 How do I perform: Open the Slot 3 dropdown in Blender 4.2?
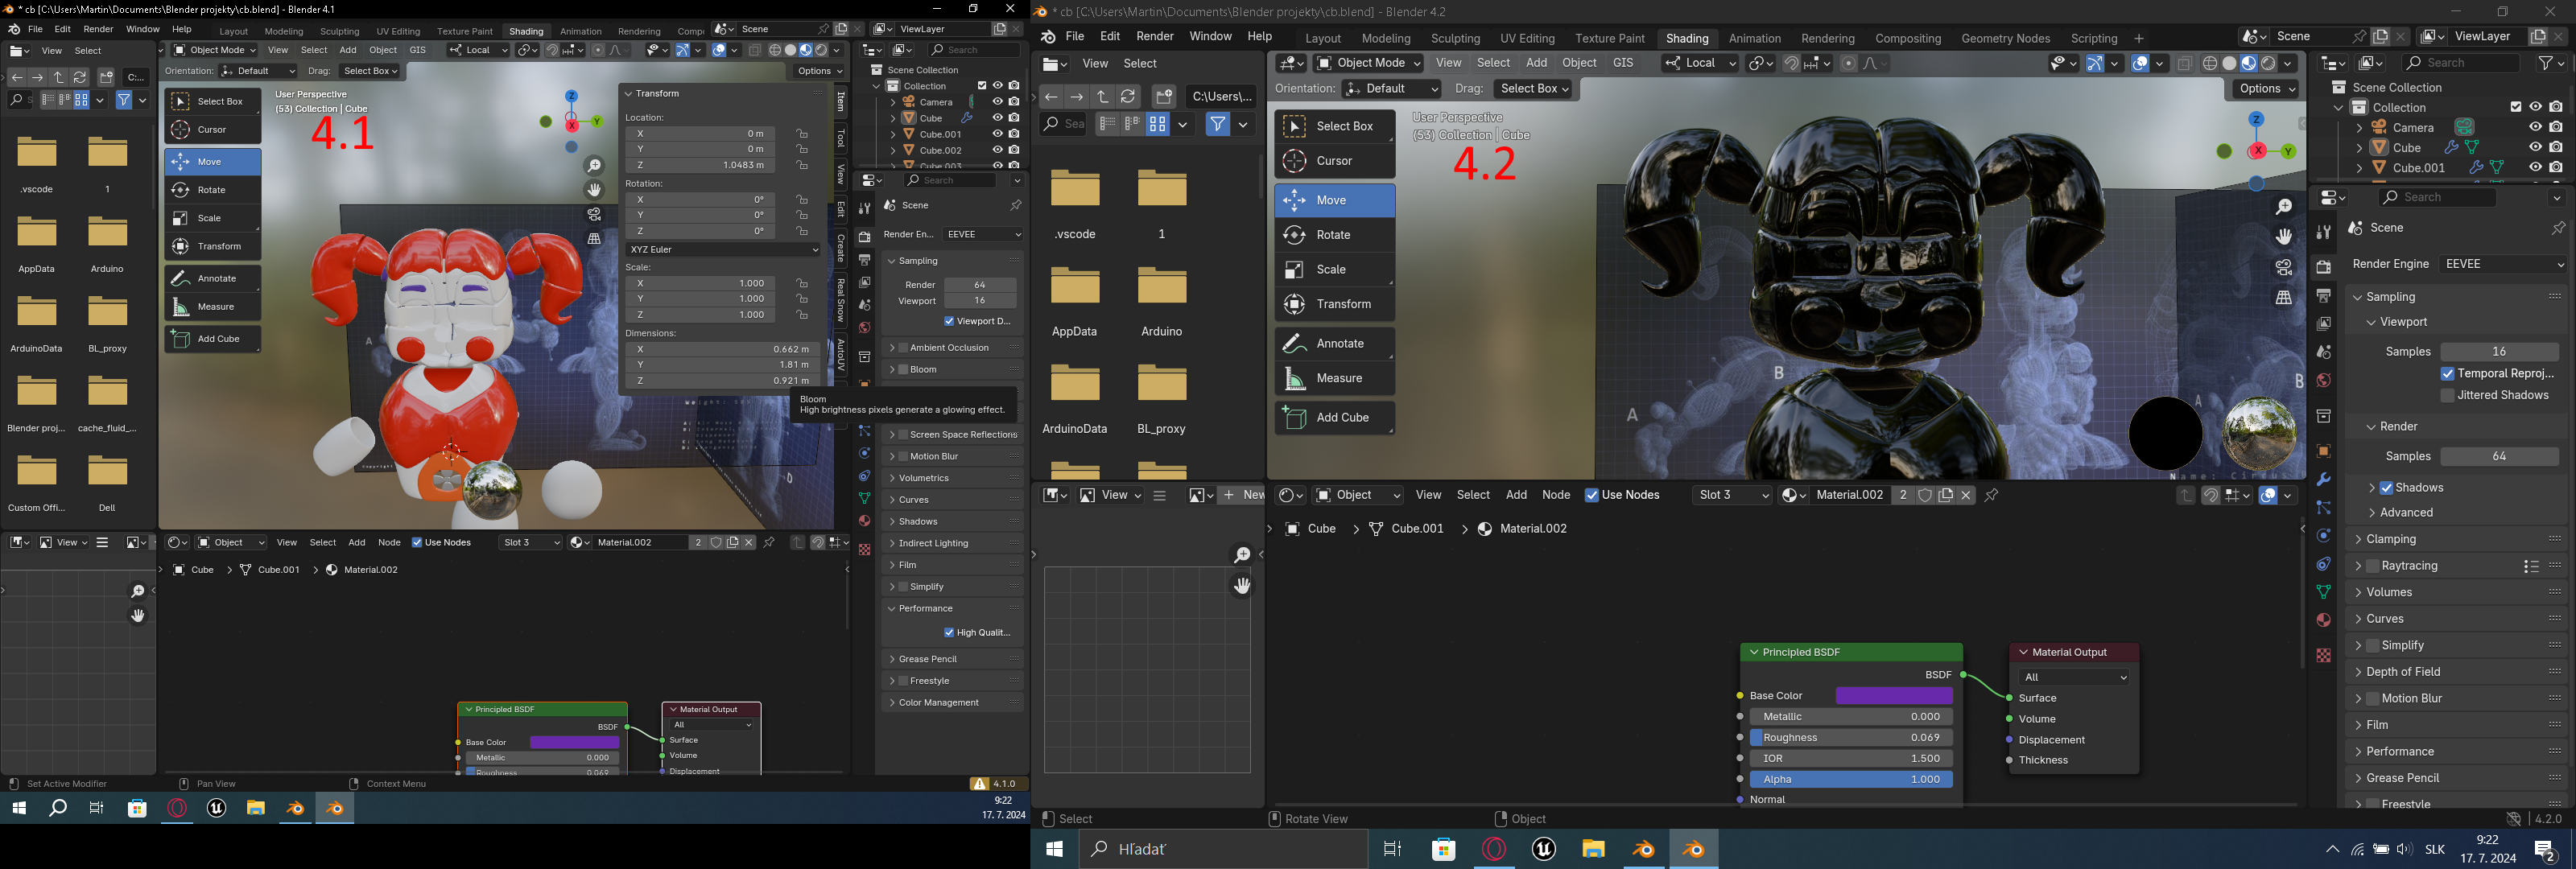pyautogui.click(x=1732, y=495)
